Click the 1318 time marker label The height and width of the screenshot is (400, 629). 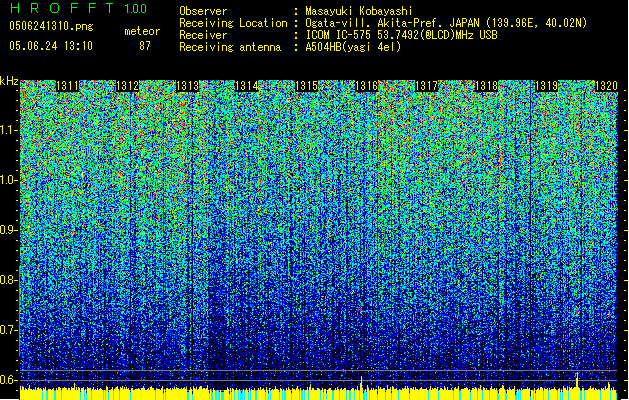point(486,86)
